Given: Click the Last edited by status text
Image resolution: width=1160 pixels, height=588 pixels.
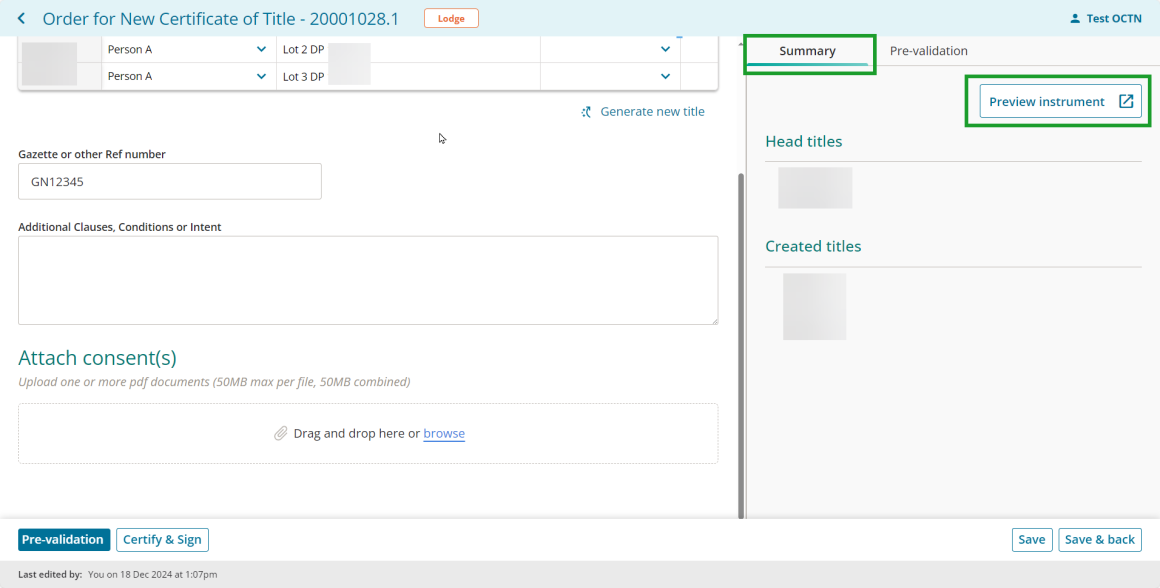Looking at the screenshot, I should point(118,574).
